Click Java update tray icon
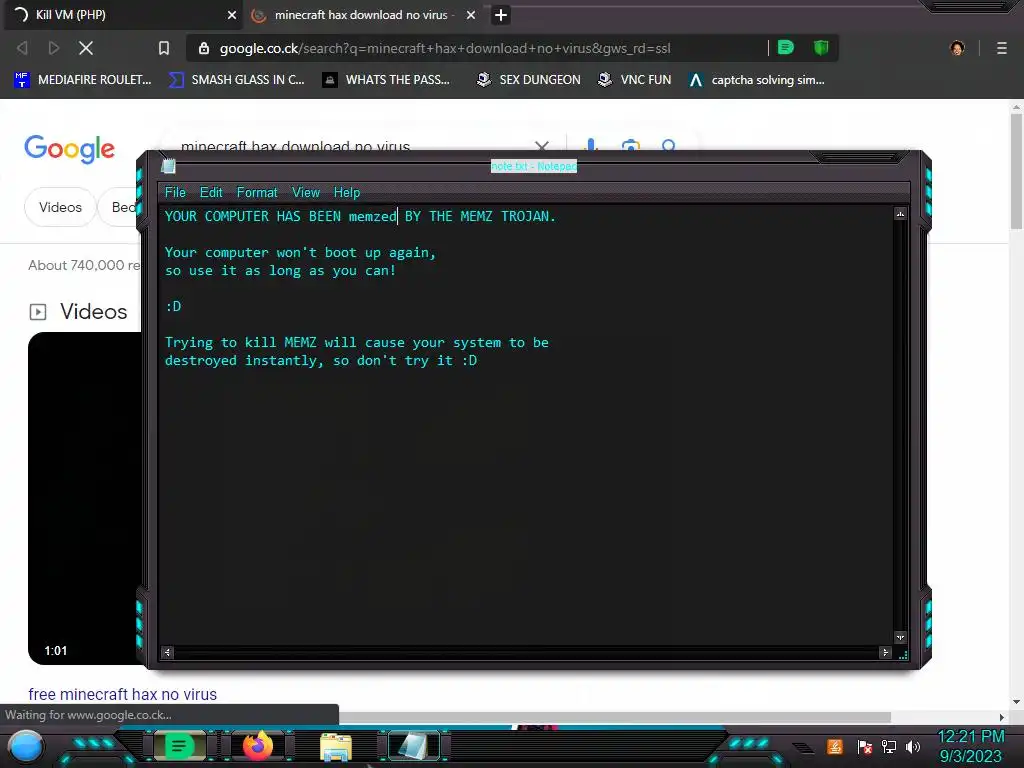 click(x=834, y=746)
